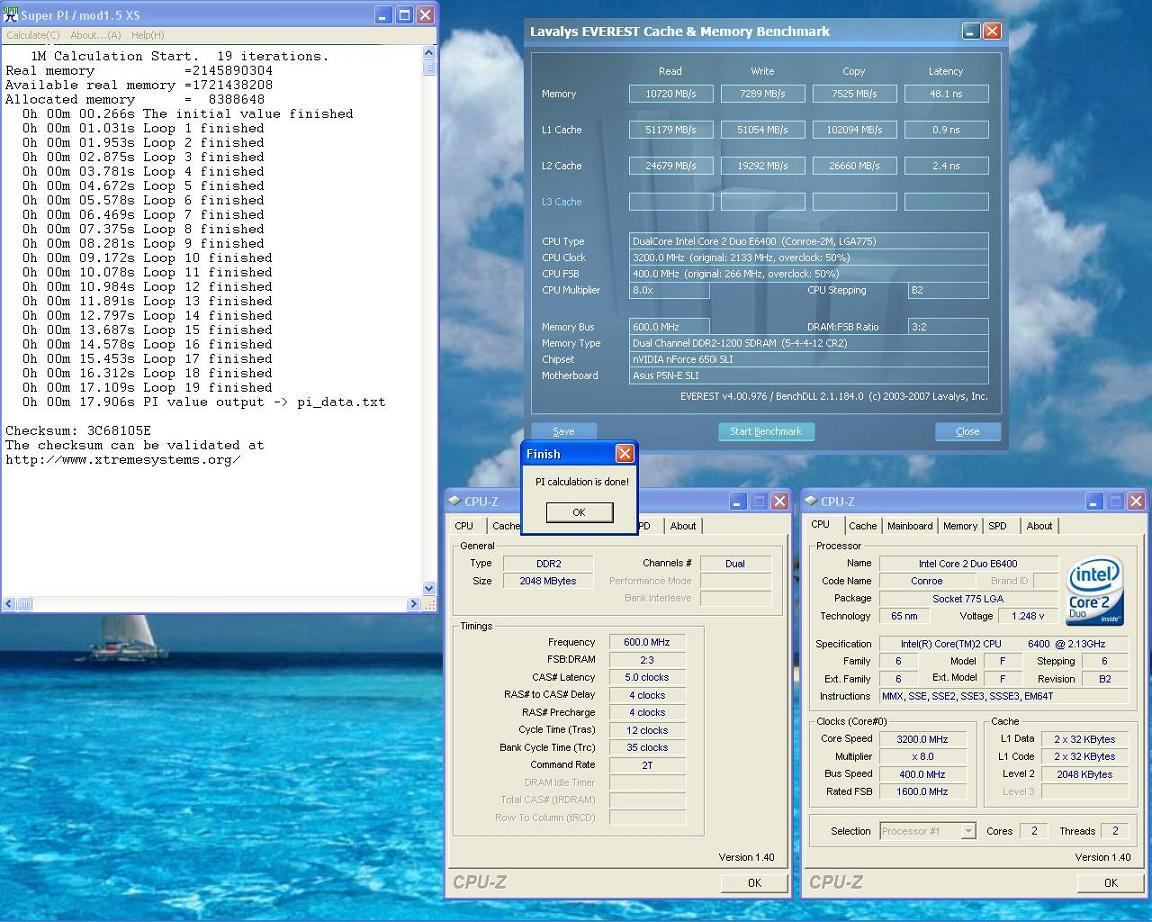Minimize the right CPU-Z window

pos(1094,501)
